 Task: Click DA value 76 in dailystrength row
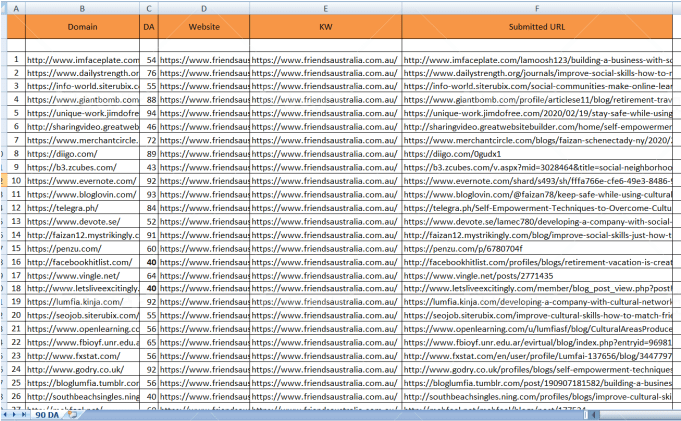coord(149,73)
